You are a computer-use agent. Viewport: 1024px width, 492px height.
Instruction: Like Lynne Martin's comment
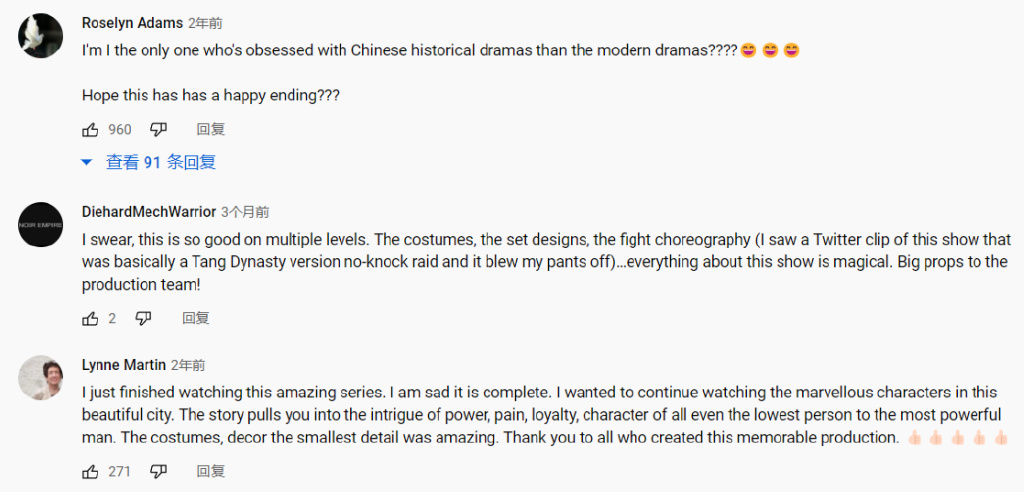point(90,471)
